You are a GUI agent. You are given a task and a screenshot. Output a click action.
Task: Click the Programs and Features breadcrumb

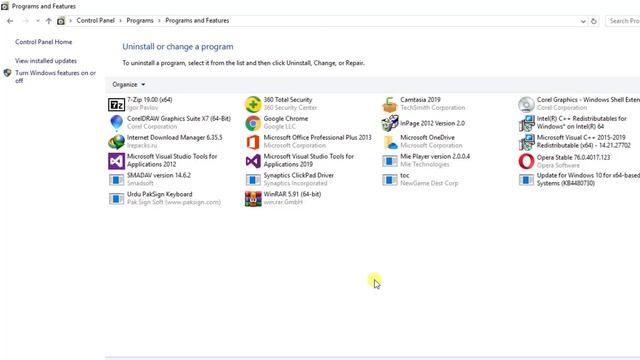(x=197, y=20)
